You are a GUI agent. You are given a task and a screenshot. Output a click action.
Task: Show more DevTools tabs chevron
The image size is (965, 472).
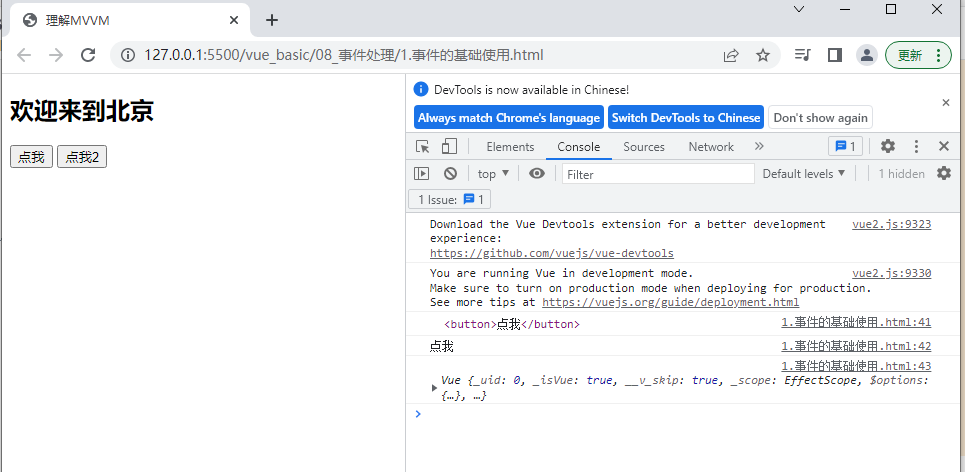[759, 147]
